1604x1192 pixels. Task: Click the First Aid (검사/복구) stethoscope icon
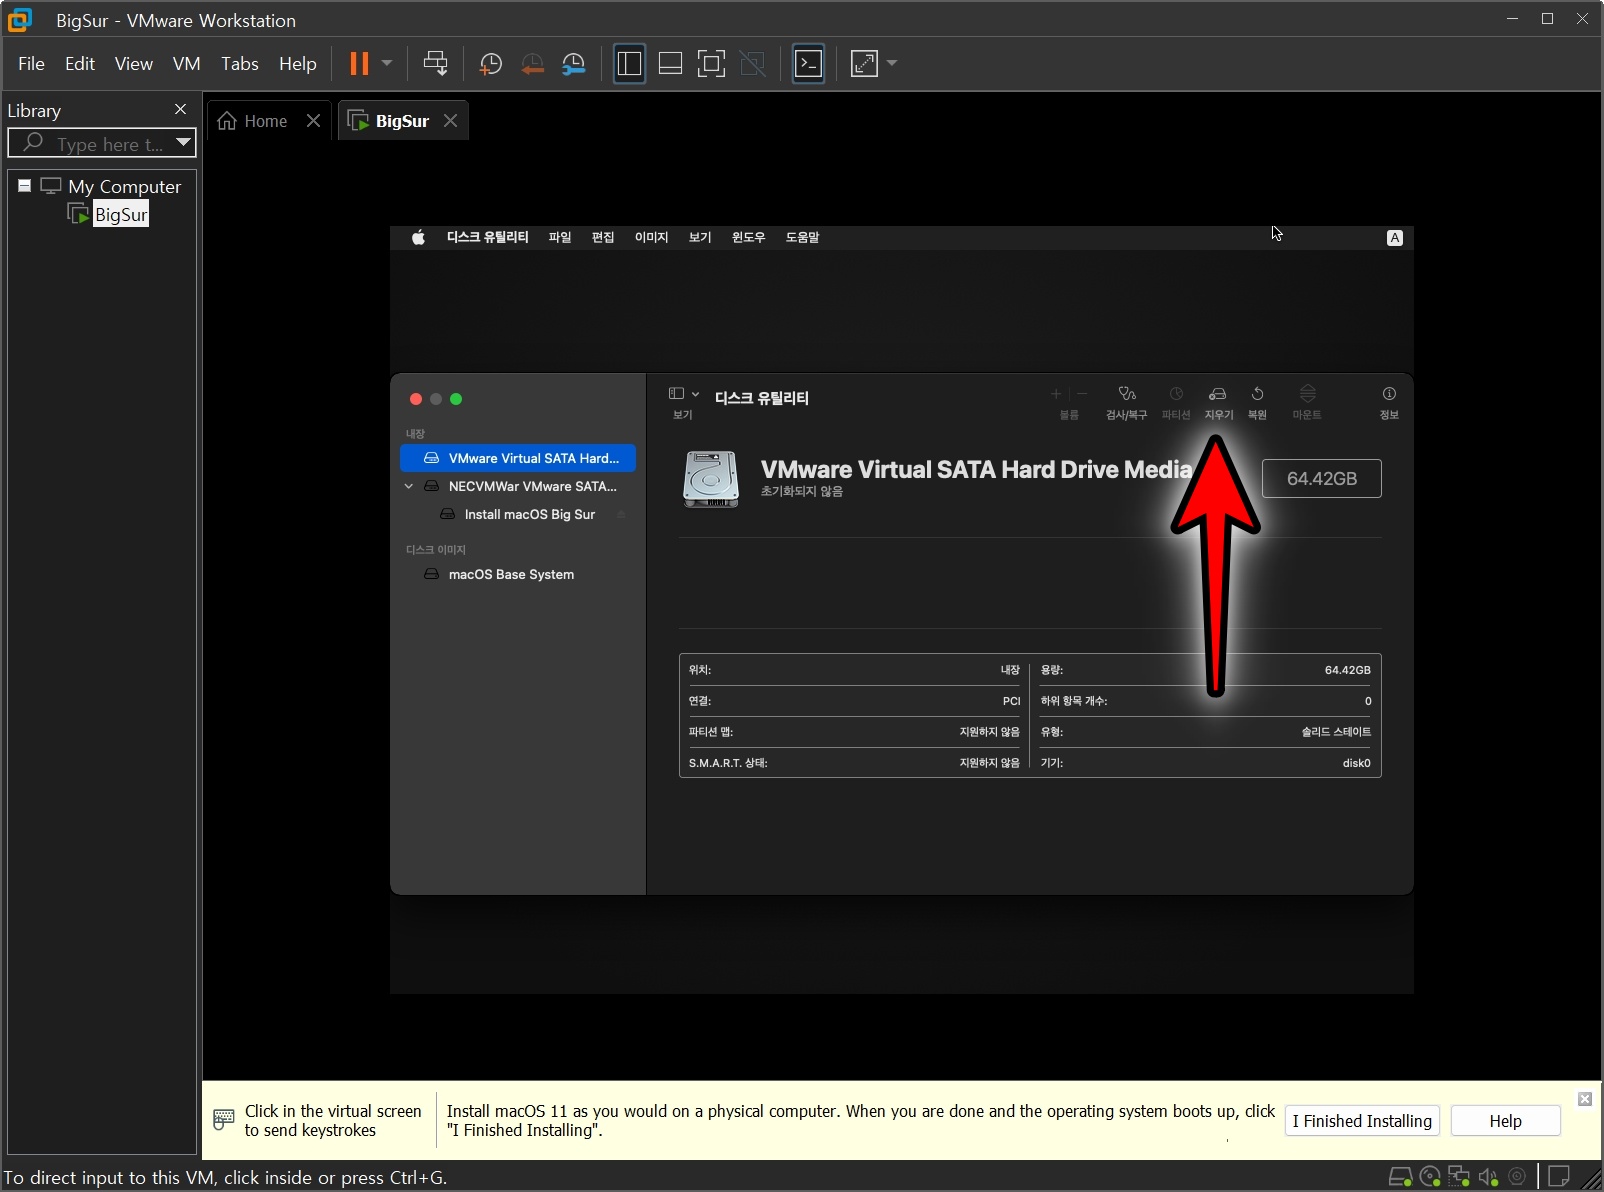click(x=1127, y=394)
